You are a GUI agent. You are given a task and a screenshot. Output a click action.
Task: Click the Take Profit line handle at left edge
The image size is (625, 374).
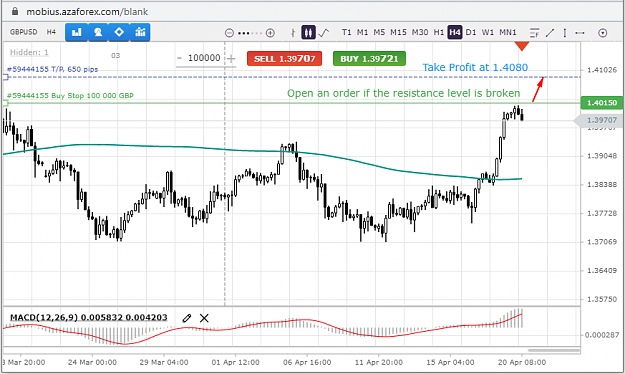pos(6,77)
